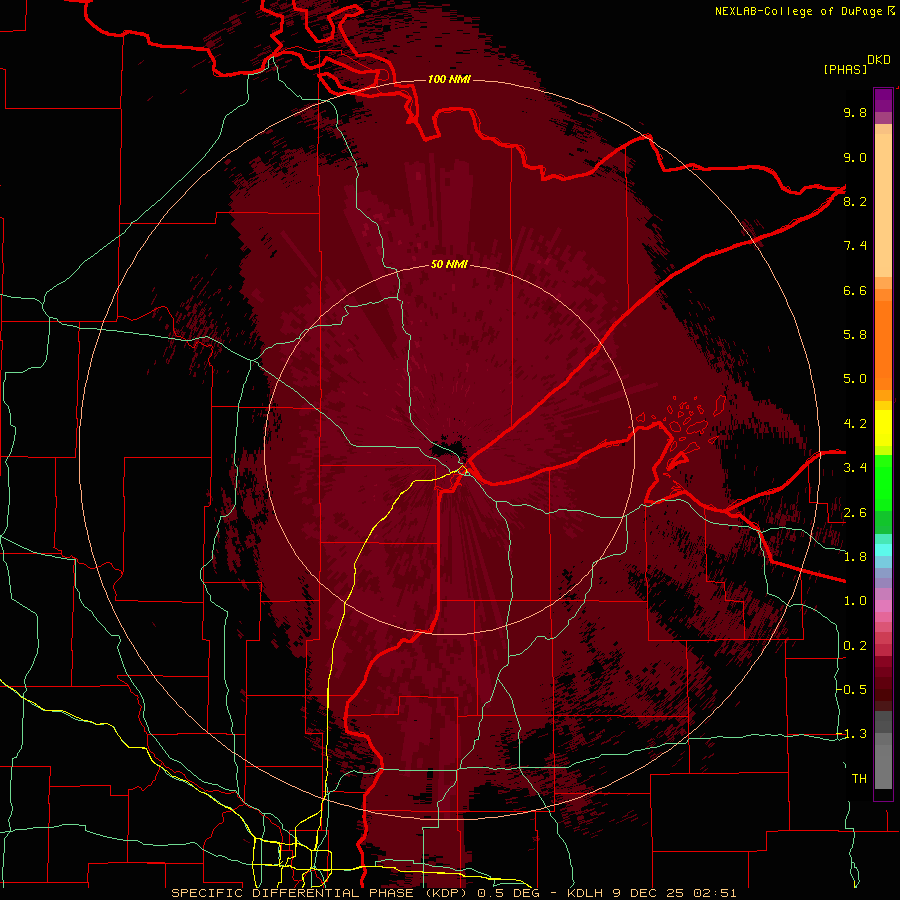Select the 7.4 scale value
The width and height of the screenshot is (900, 900).
[x=855, y=246]
